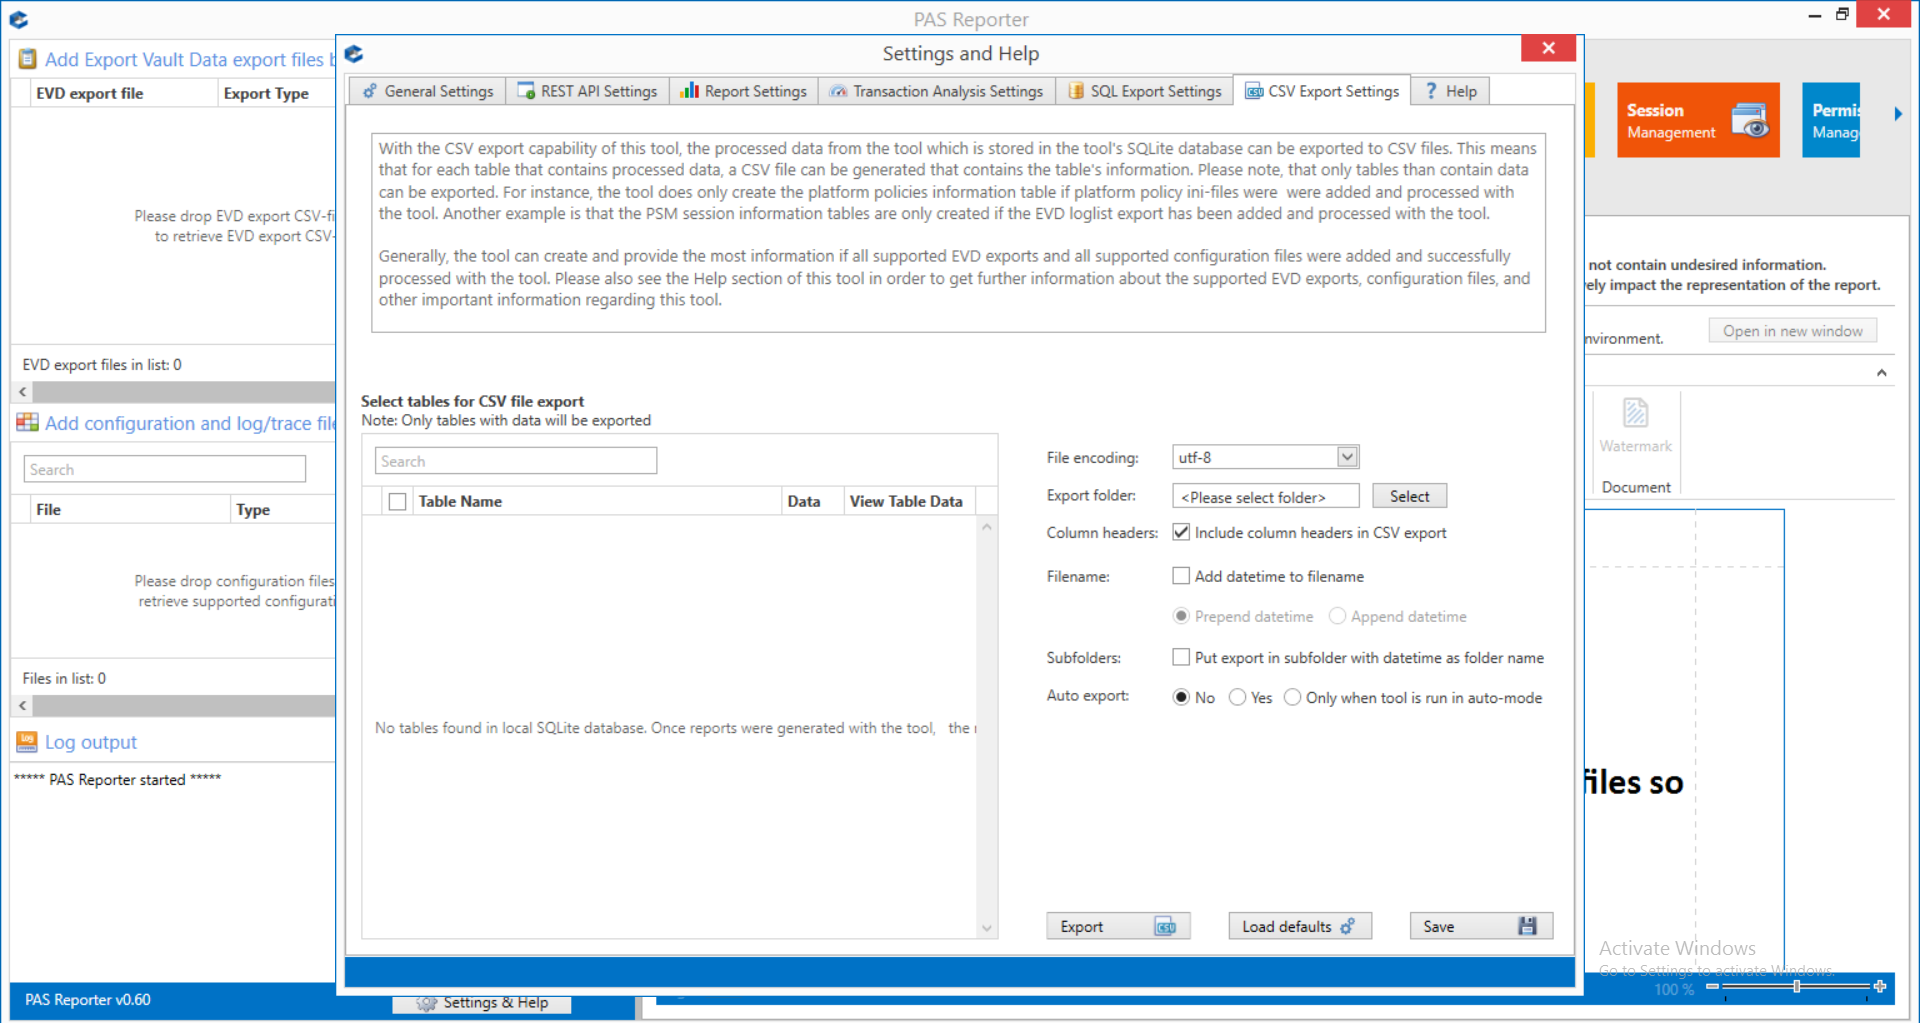
Task: Restore down the PAS Reporter window
Action: click(1842, 14)
